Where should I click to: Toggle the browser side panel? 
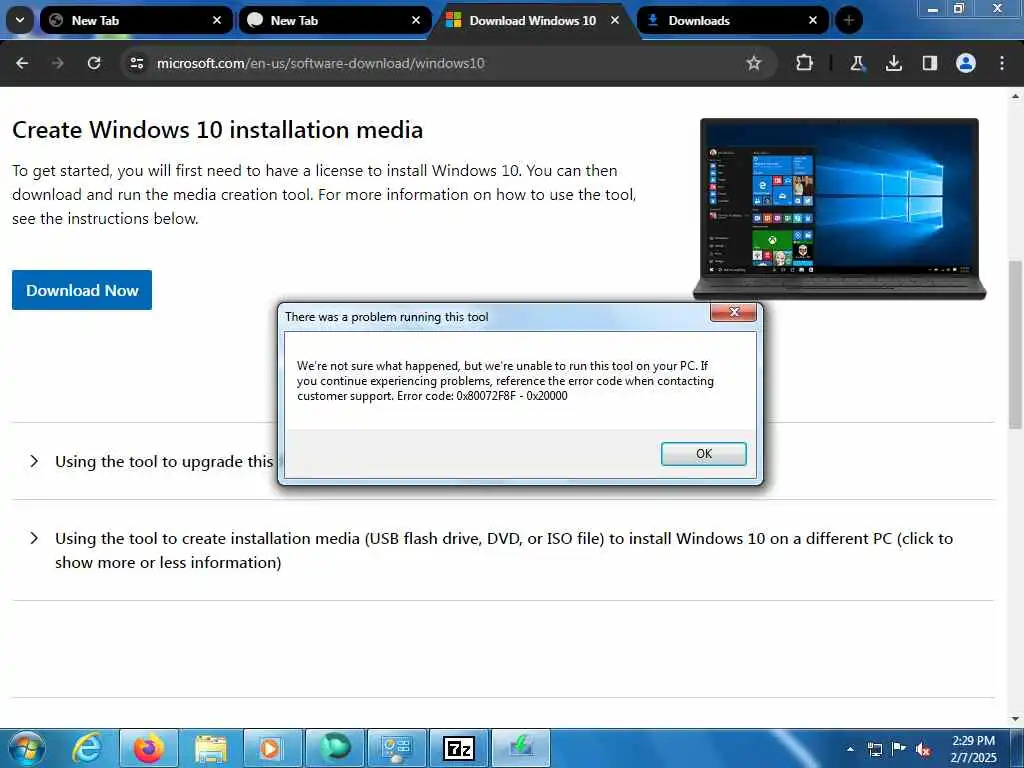point(929,63)
